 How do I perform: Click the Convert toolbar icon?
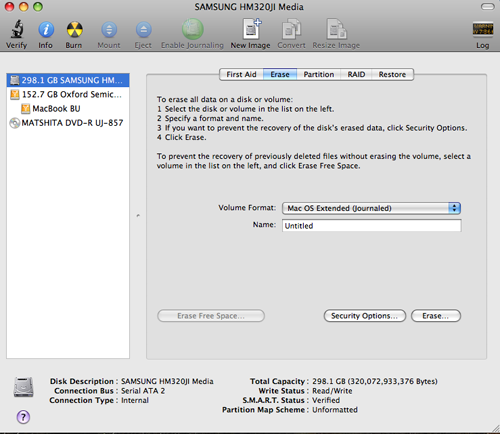click(x=291, y=29)
